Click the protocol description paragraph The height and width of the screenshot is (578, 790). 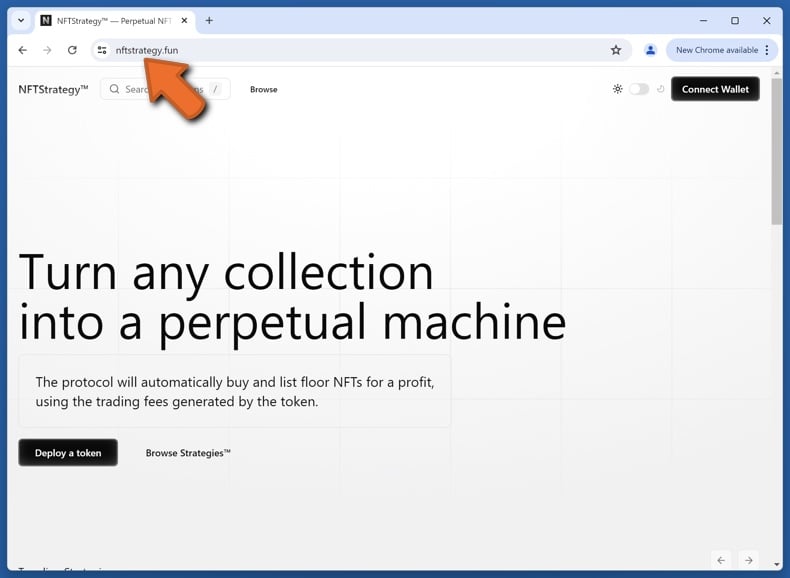tap(235, 392)
